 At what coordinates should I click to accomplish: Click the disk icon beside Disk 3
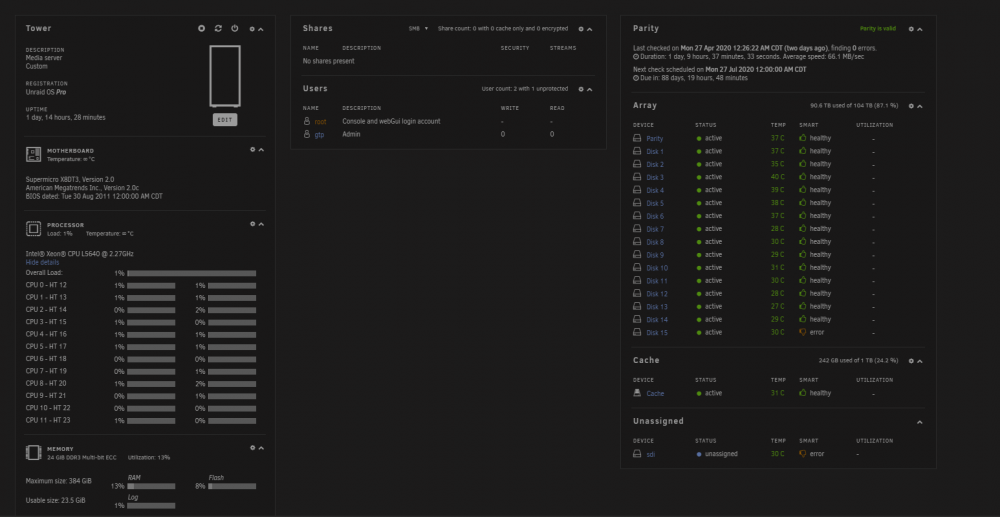pos(637,177)
